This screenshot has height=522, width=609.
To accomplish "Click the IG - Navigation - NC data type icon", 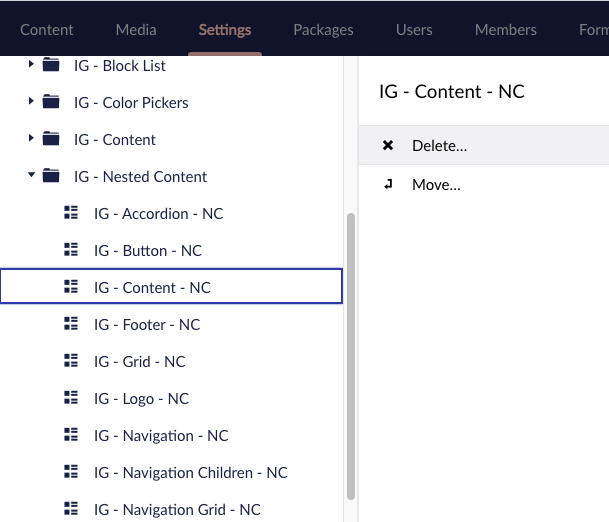I will tap(71, 435).
